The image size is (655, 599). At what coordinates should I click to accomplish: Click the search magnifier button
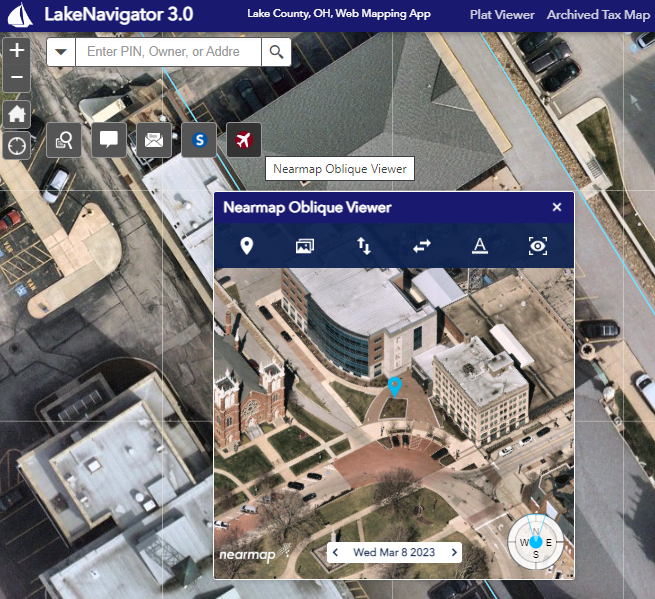click(276, 52)
